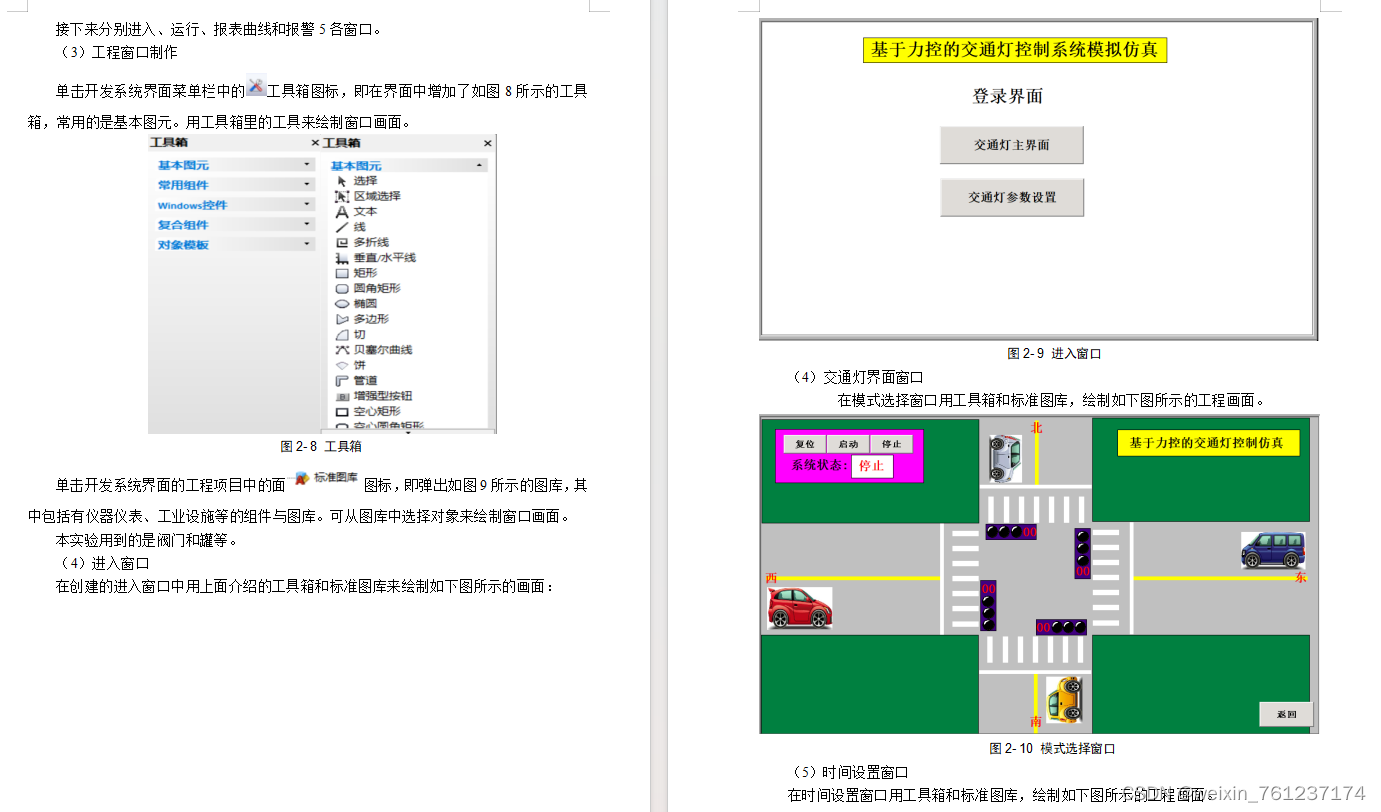The width and height of the screenshot is (1381, 812).
Task: Expand the 对象模板 category
Action: click(235, 245)
